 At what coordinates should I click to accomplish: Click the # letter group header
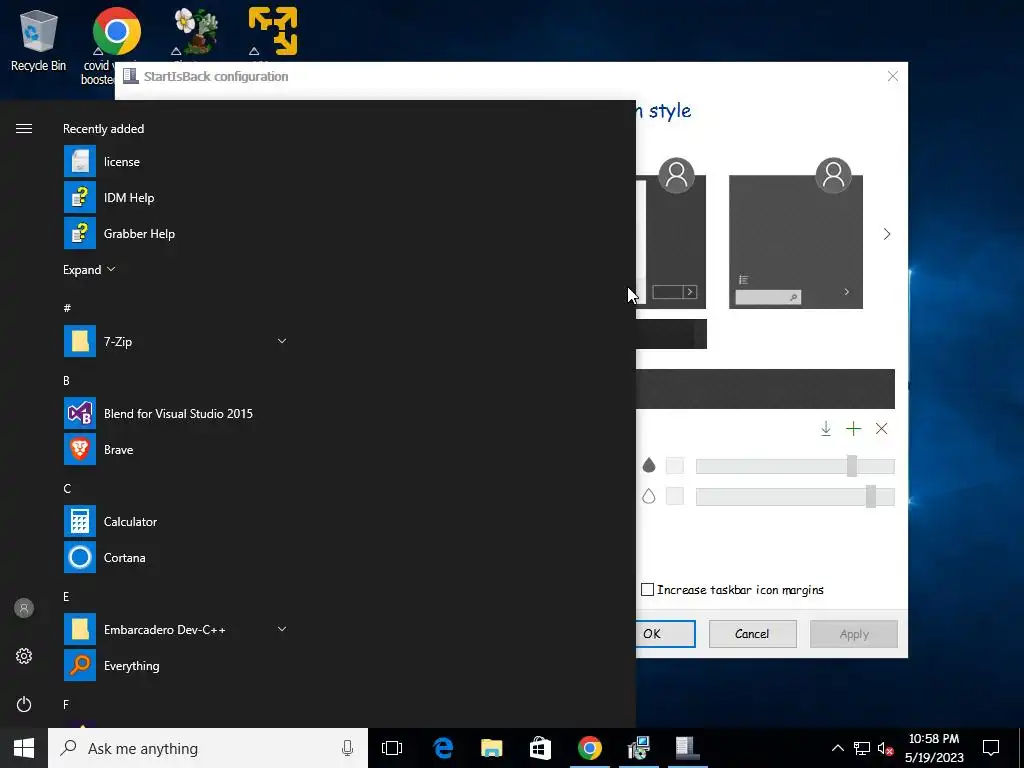pos(67,308)
